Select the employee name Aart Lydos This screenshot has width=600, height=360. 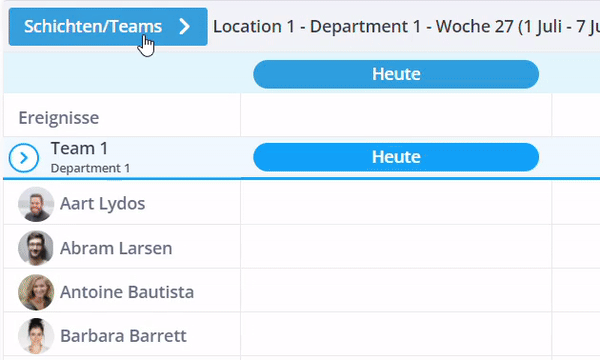pos(103,204)
